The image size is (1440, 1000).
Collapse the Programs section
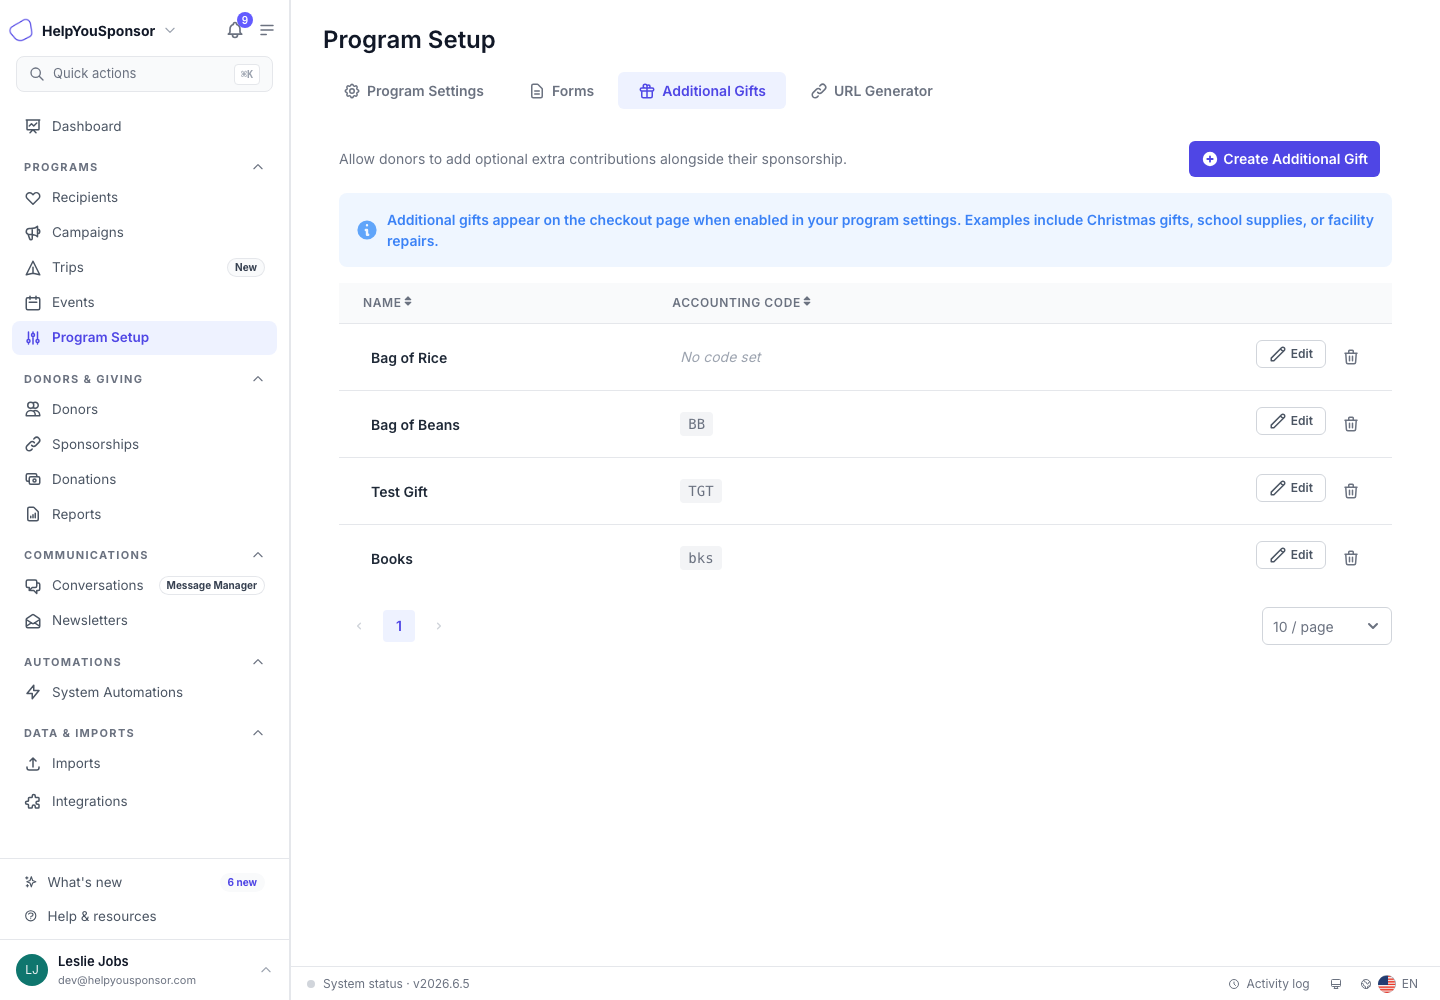[258, 167]
